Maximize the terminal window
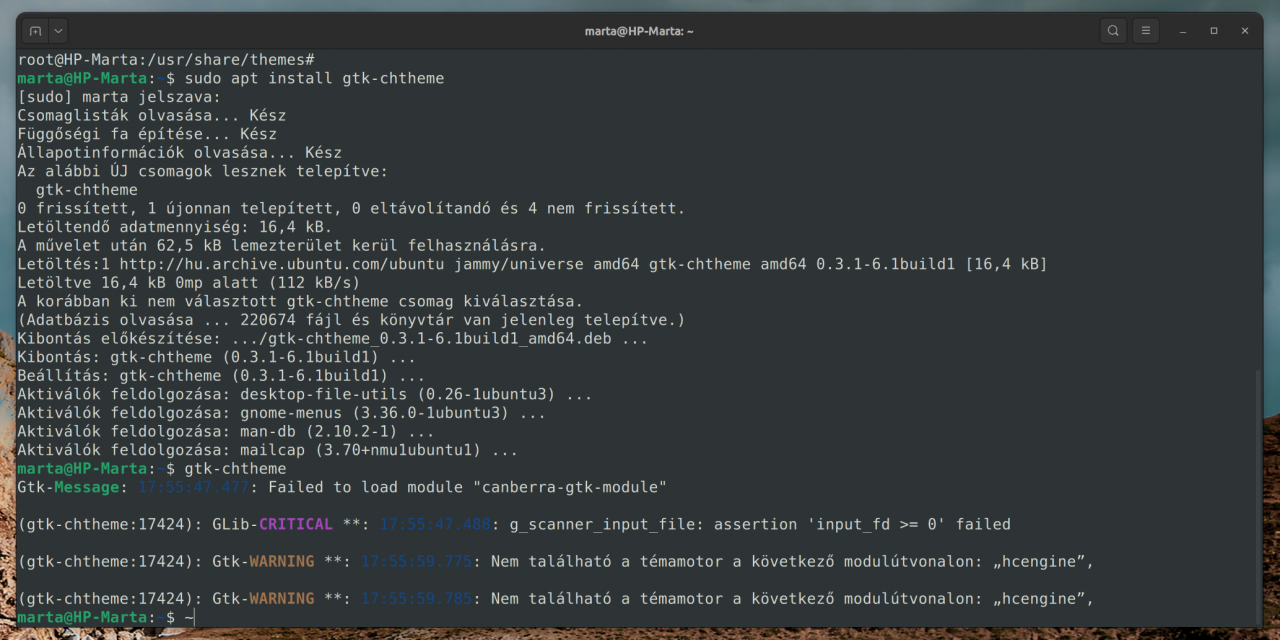The width and height of the screenshot is (1280, 640). [1214, 31]
